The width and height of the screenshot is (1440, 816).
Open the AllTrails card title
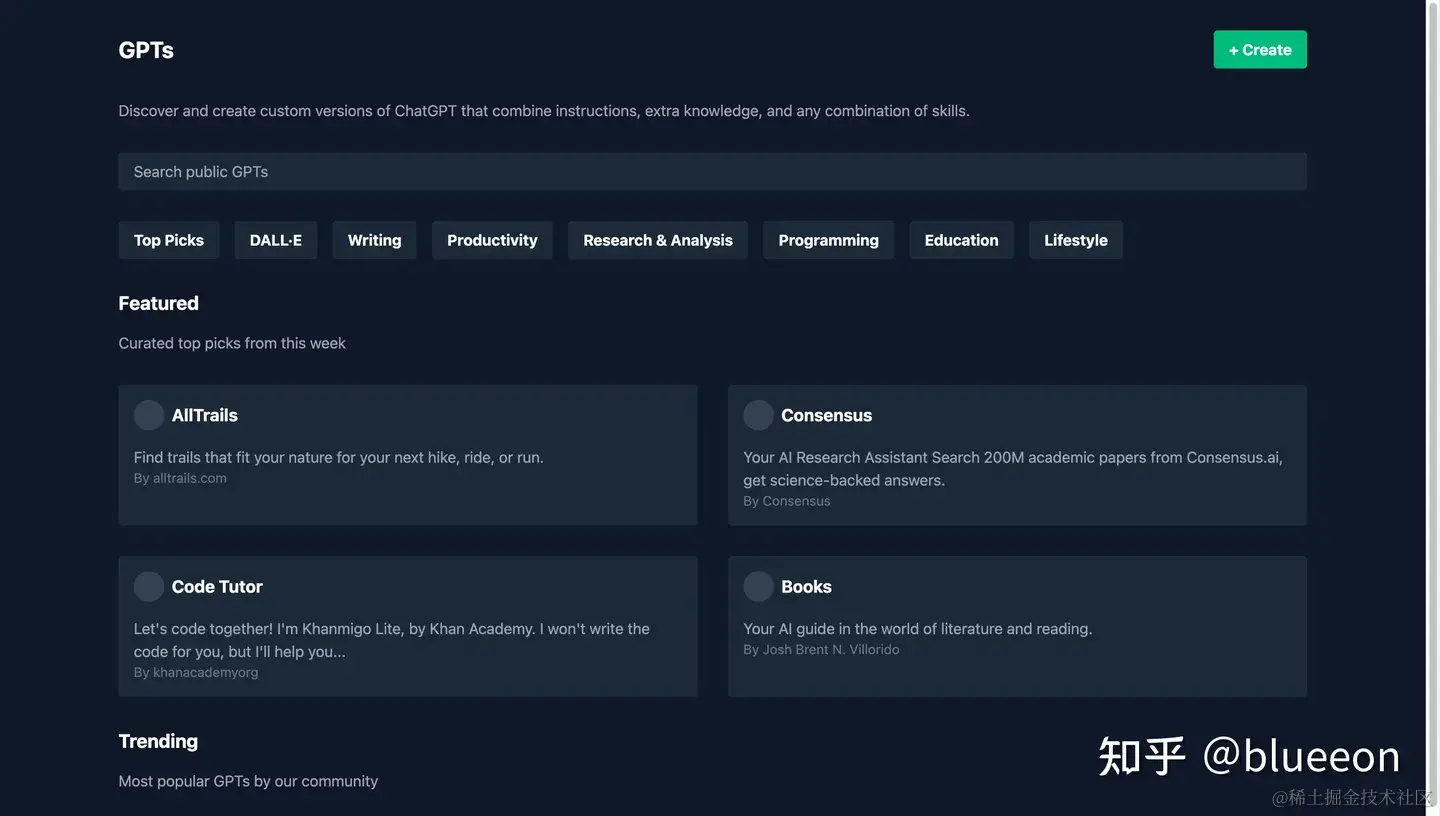click(x=205, y=415)
